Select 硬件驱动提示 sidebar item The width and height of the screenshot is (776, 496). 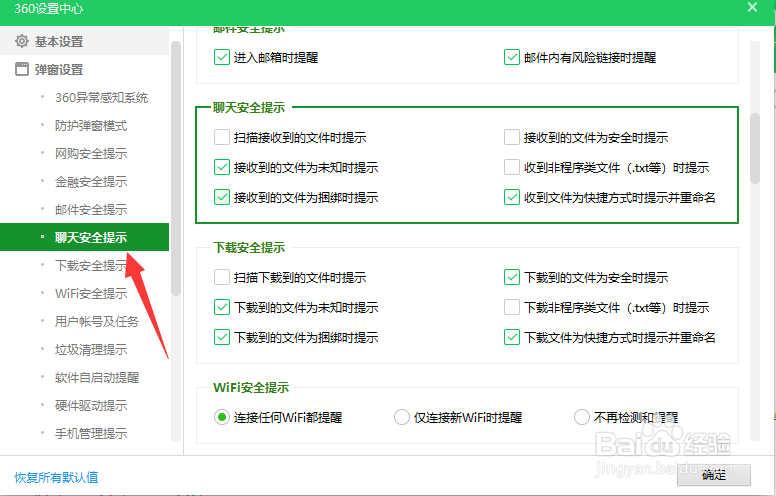pyautogui.click(x=91, y=405)
